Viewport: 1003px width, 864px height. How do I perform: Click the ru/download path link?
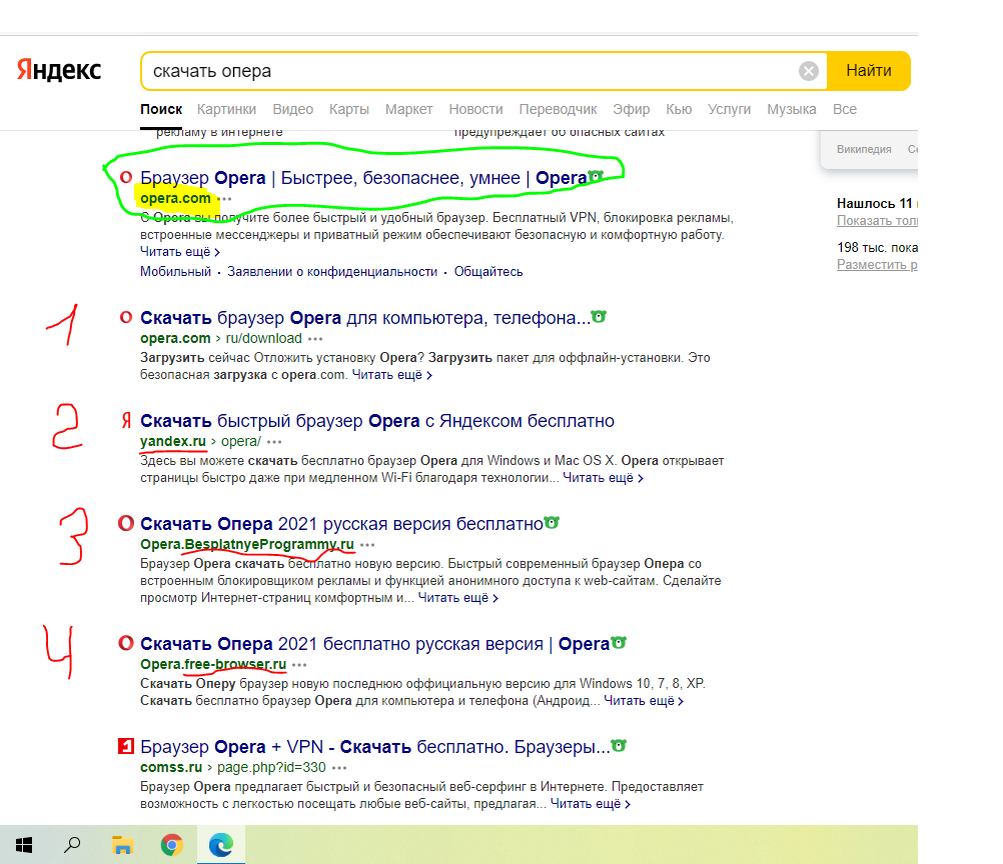264,338
